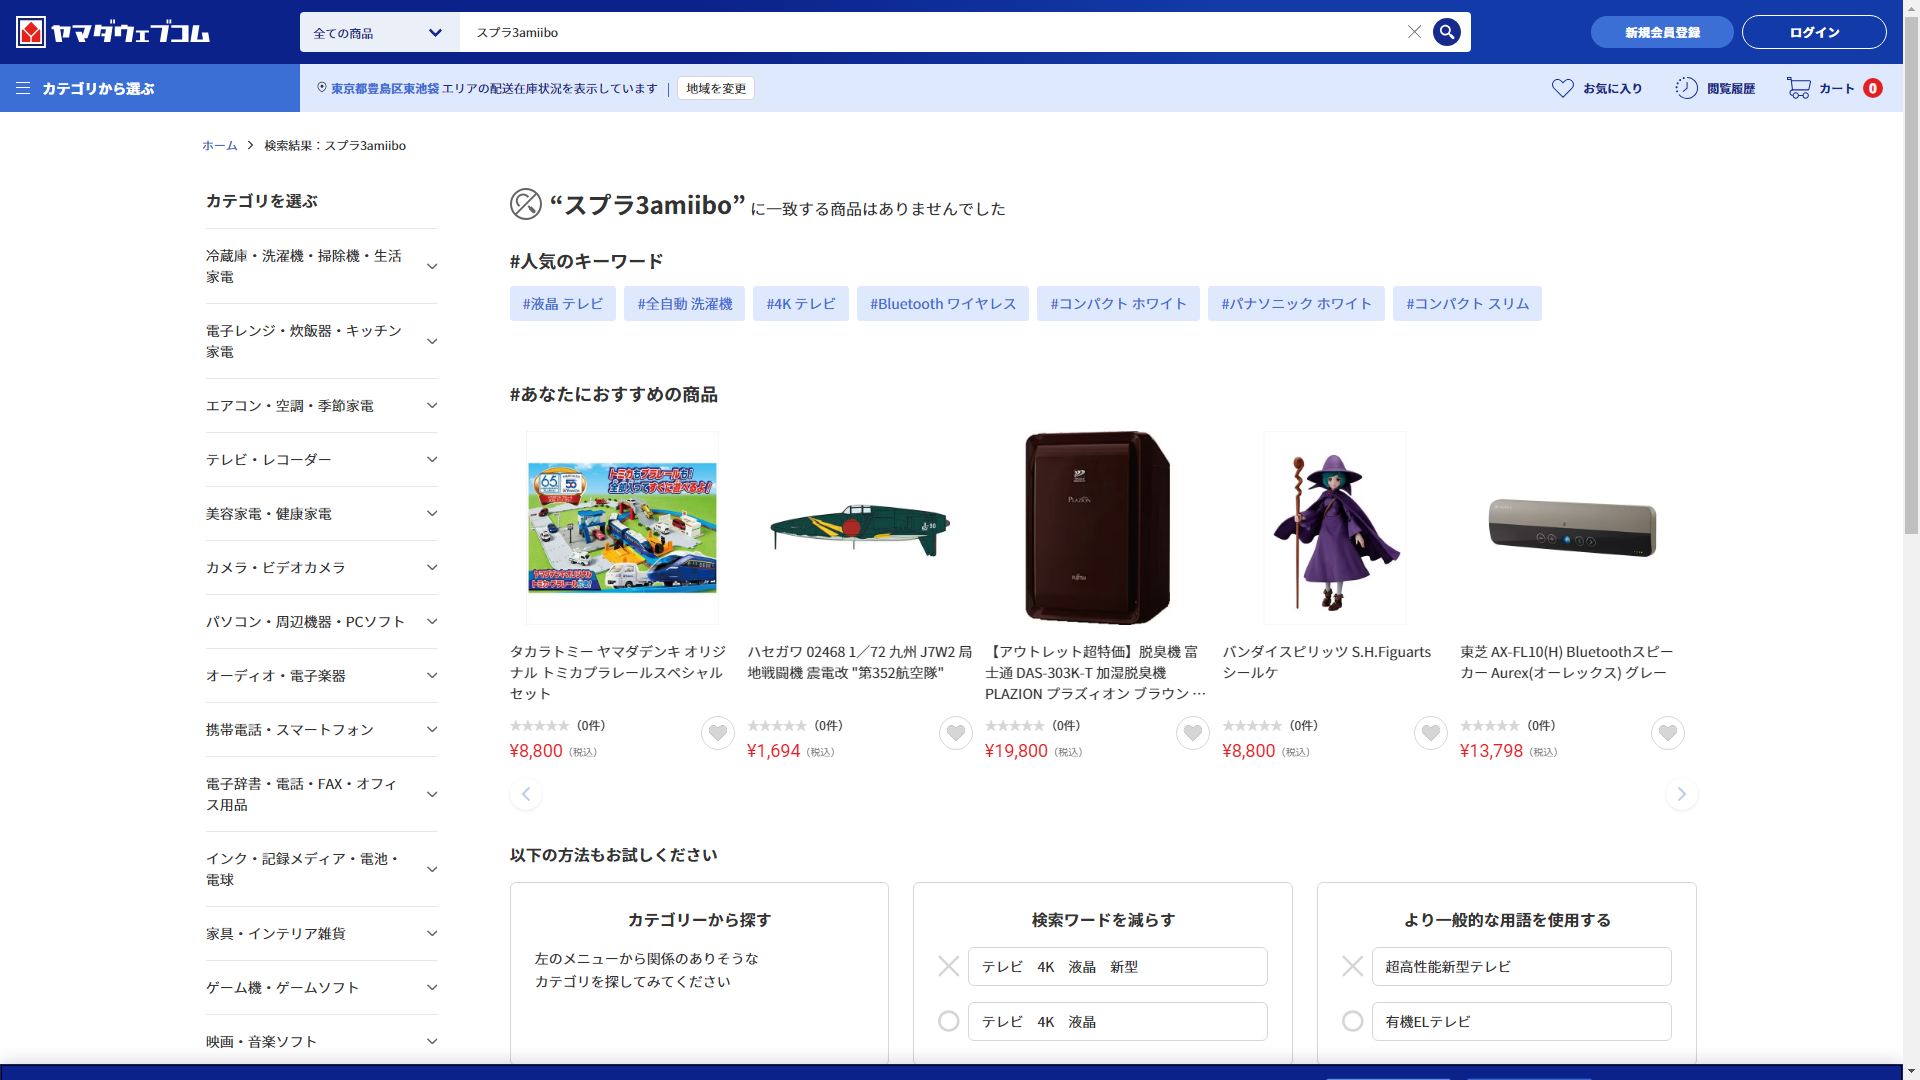The image size is (1920, 1080).
Task: Select radio for 有機ELテレビ suggestion
Action: pos(1352,1021)
